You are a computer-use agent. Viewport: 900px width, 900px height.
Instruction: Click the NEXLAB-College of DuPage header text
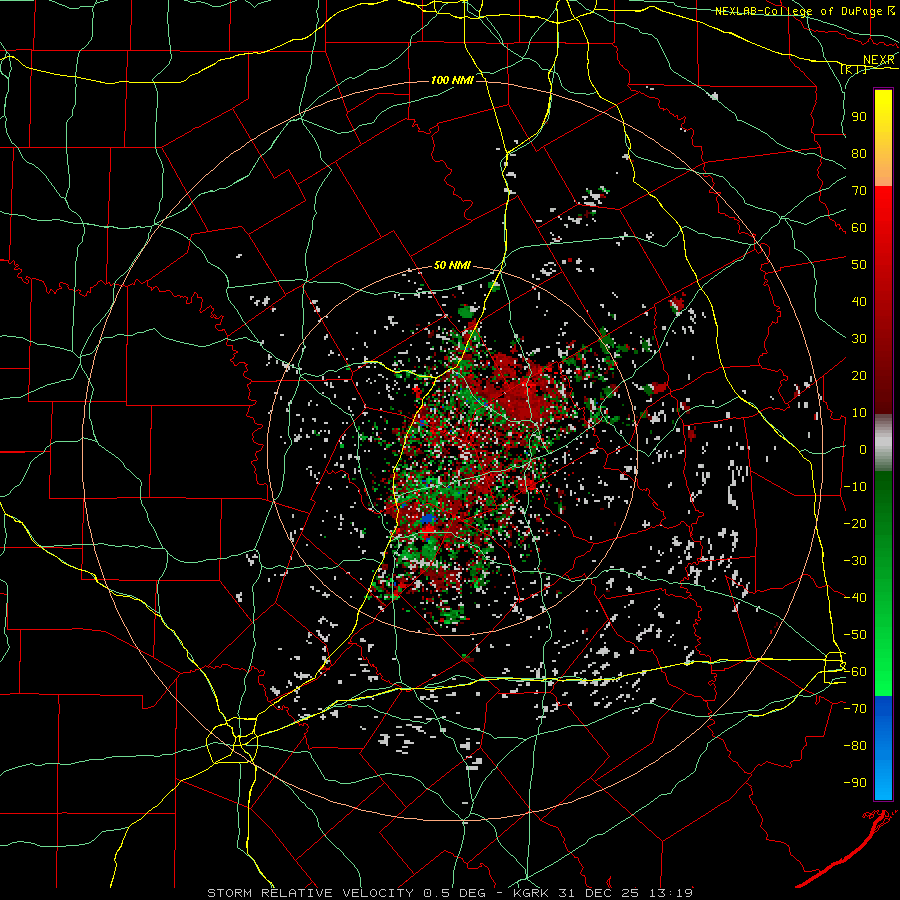(798, 11)
